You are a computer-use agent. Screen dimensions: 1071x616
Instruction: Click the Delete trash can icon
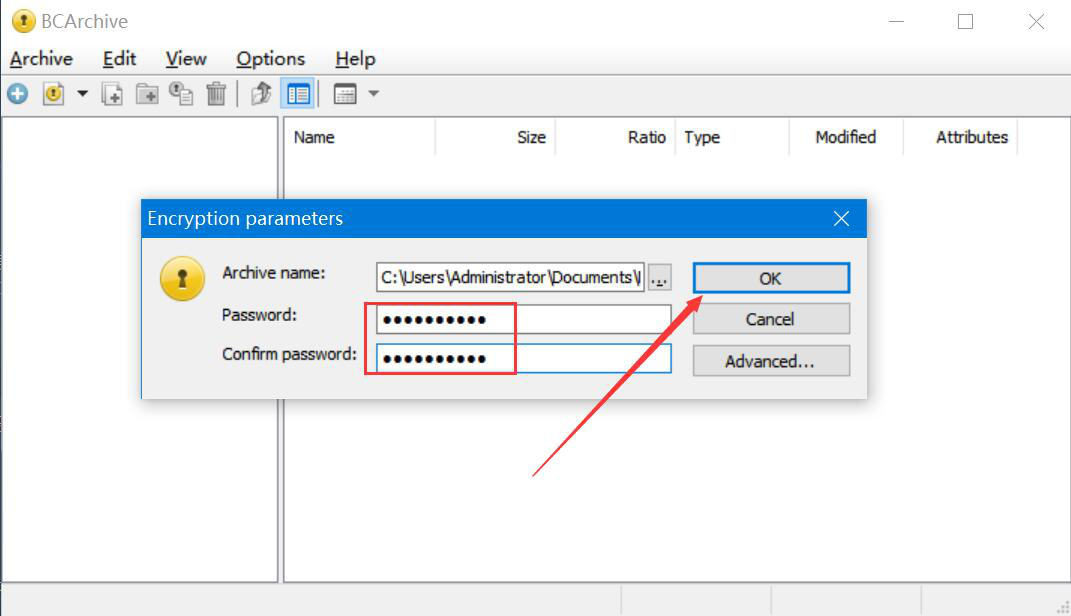216,94
